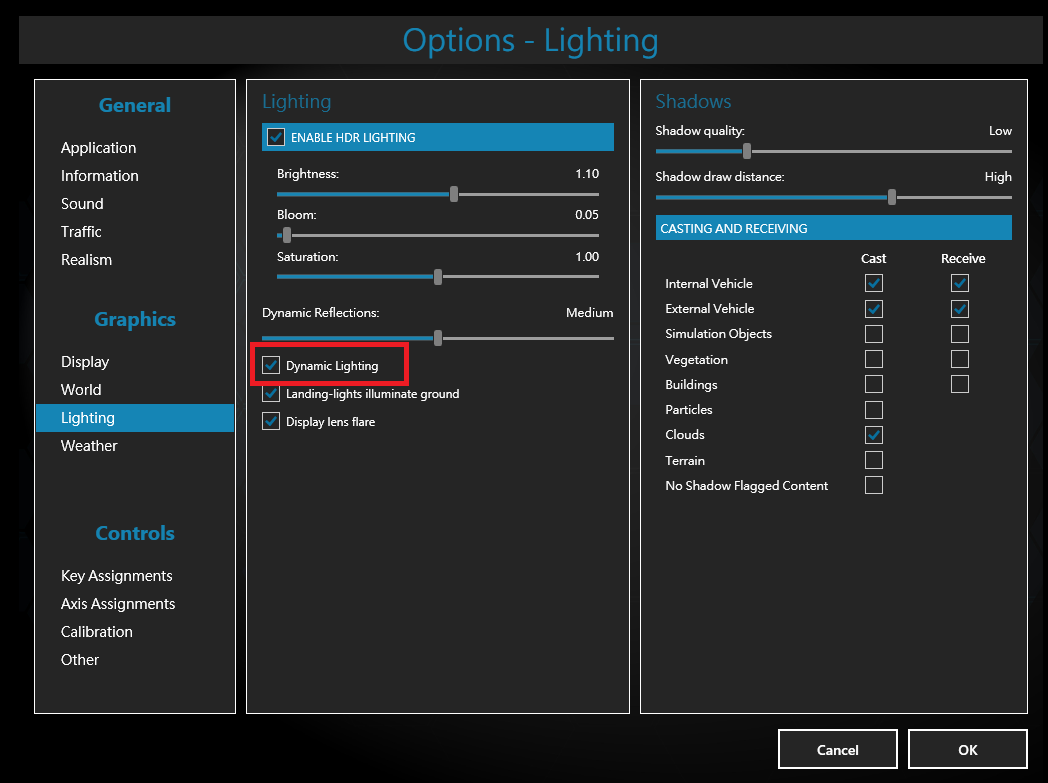The height and width of the screenshot is (783, 1048).
Task: Check No Shadow Flagged Content box
Action: [x=874, y=485]
